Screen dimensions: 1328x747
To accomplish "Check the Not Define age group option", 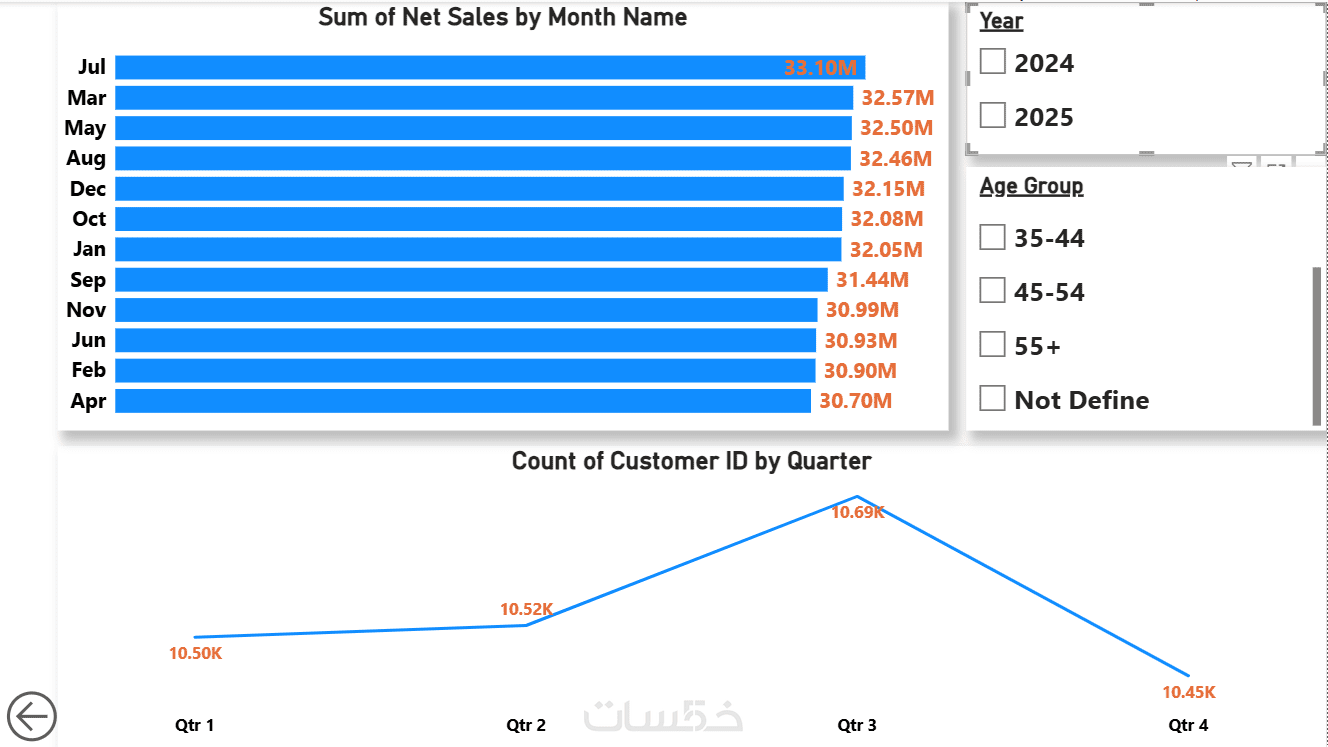I will pos(993,399).
